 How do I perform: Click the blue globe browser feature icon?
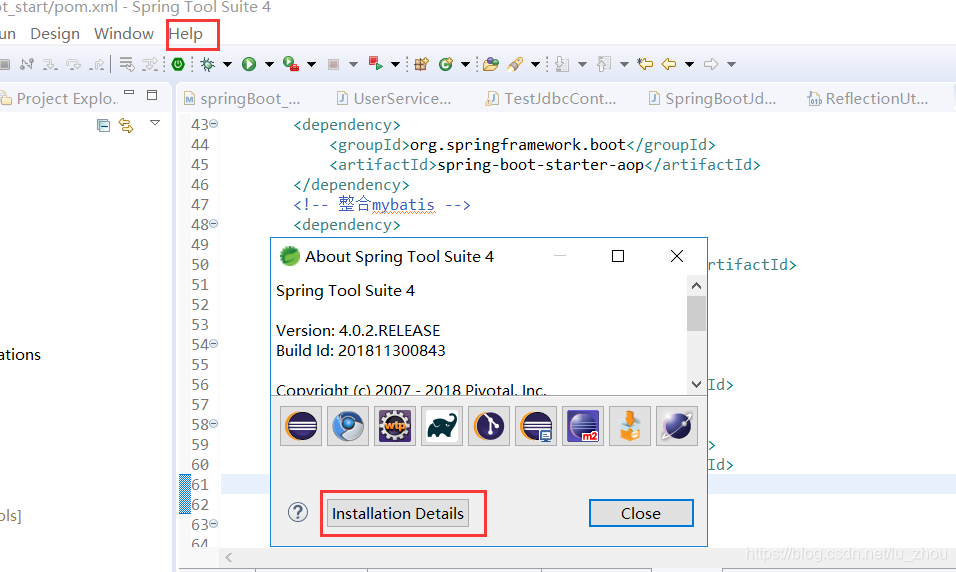pos(348,426)
